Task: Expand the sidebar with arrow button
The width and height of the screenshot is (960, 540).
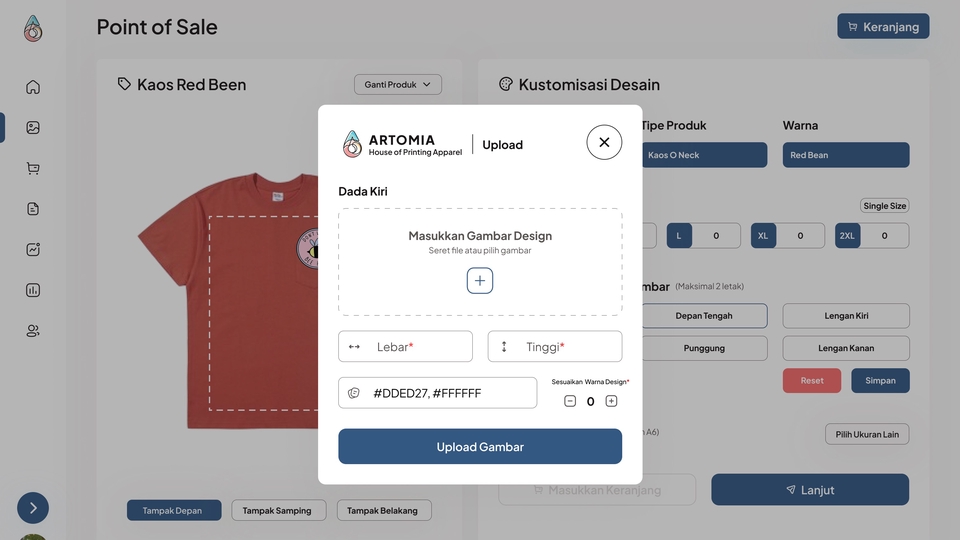Action: coord(33,508)
